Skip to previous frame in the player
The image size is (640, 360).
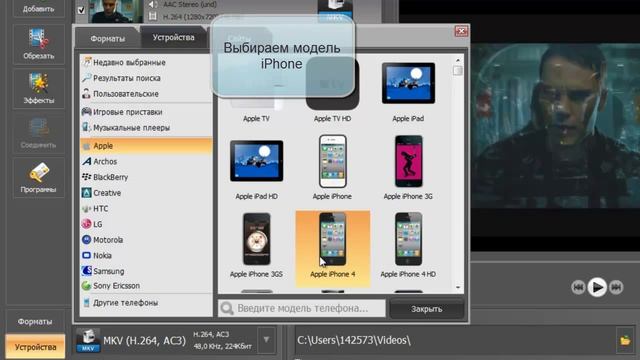578,287
